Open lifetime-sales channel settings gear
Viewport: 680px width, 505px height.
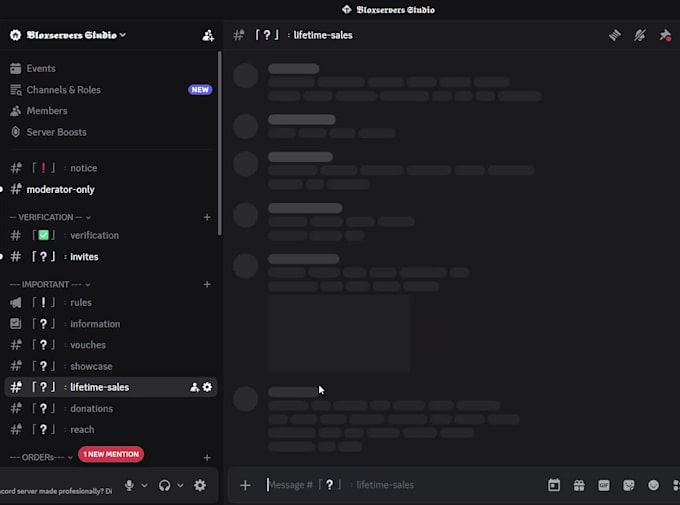point(208,387)
